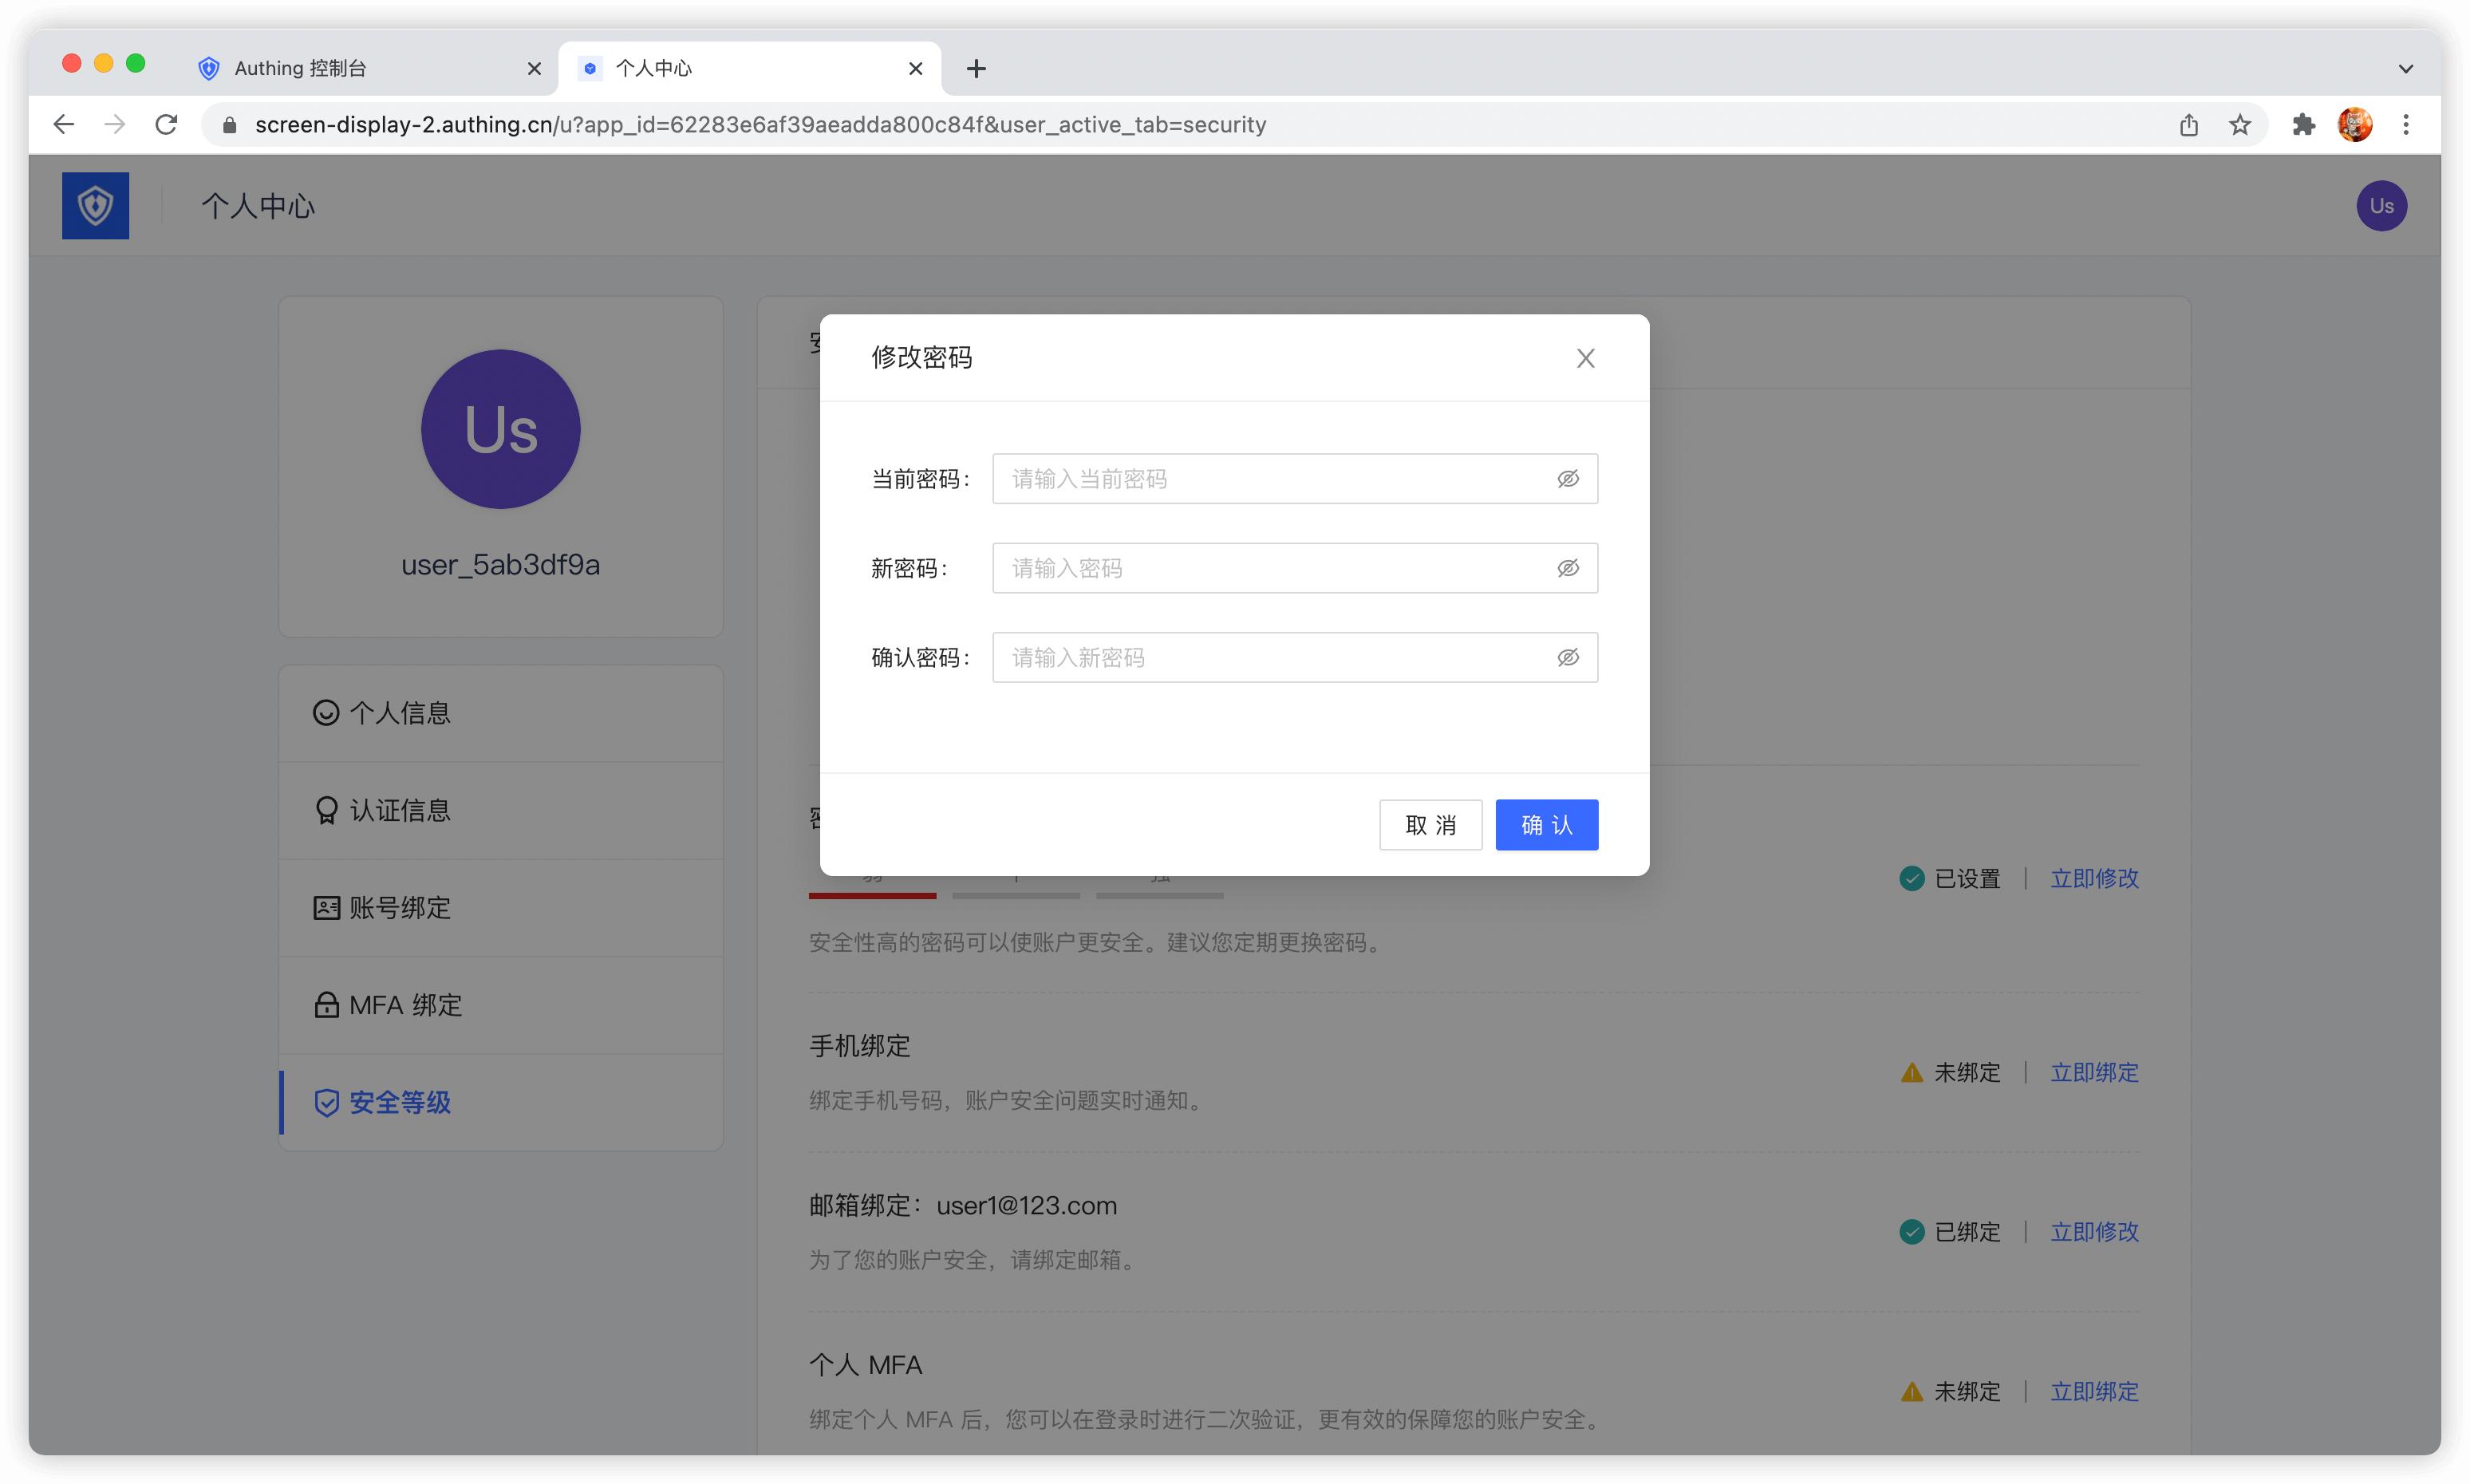Image resolution: width=2470 pixels, height=1484 pixels.
Task: Click the 新密码 input field
Action: [1294, 568]
